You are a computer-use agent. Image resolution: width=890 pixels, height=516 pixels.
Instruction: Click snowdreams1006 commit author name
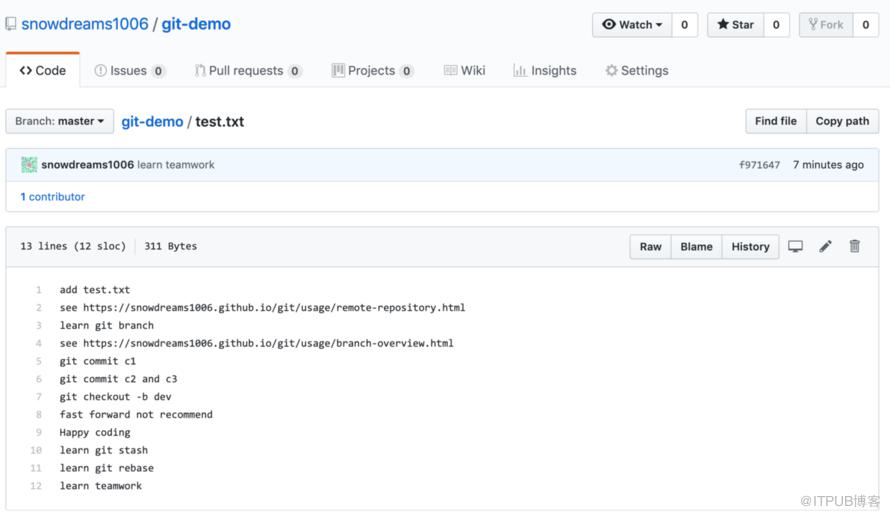pyautogui.click(x=87, y=165)
